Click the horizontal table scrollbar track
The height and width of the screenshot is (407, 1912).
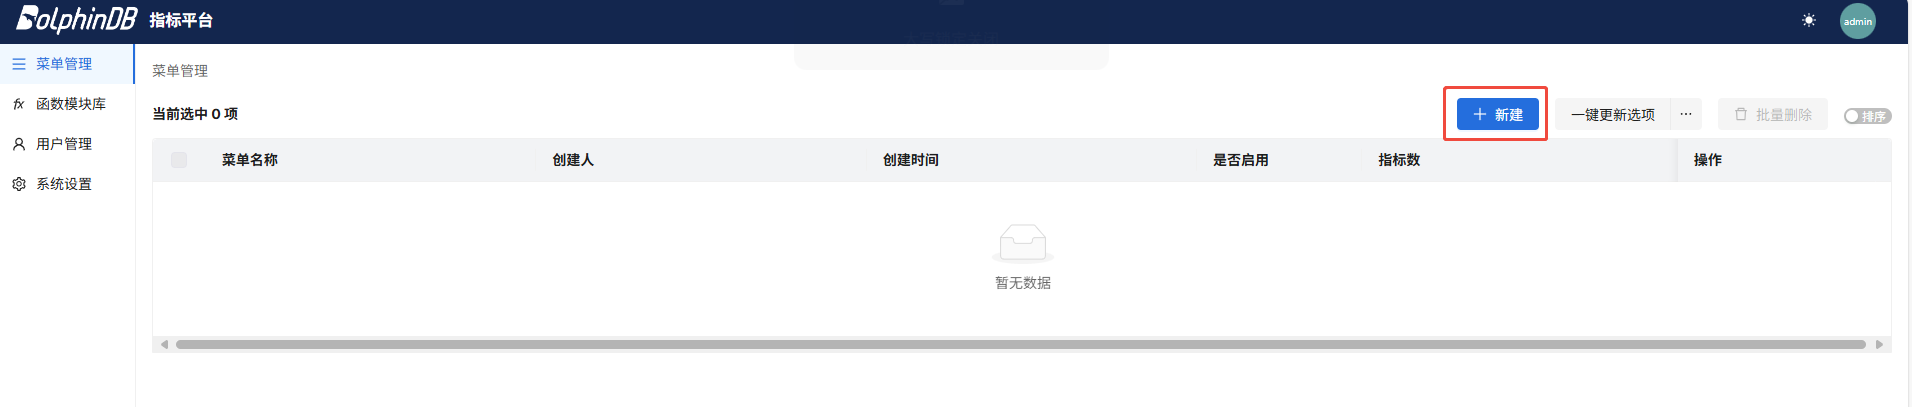(1021, 344)
